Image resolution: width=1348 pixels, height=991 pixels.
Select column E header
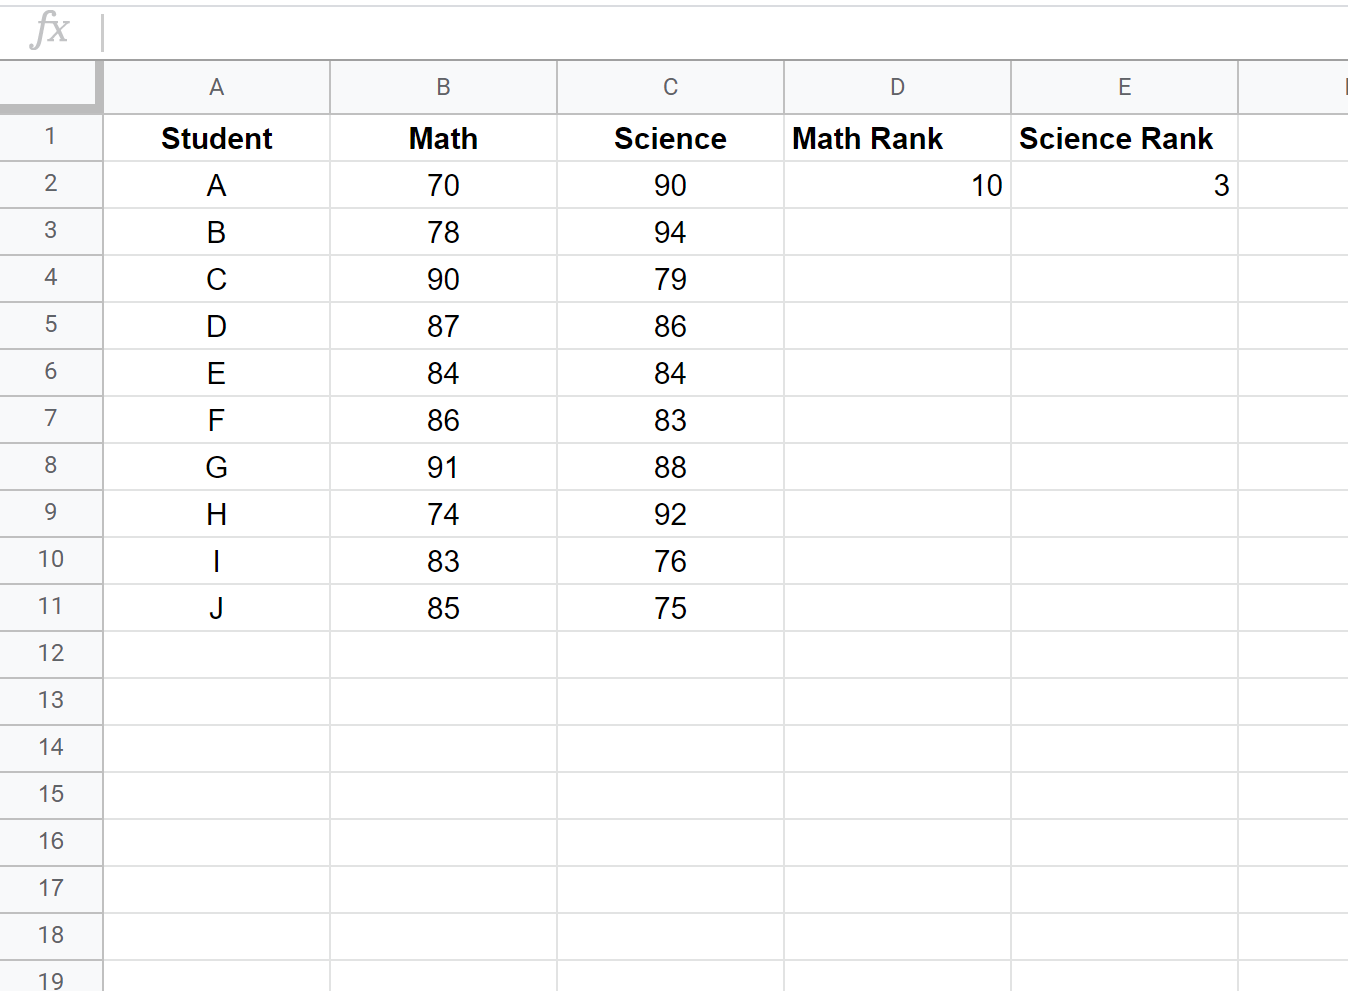coord(1125,87)
